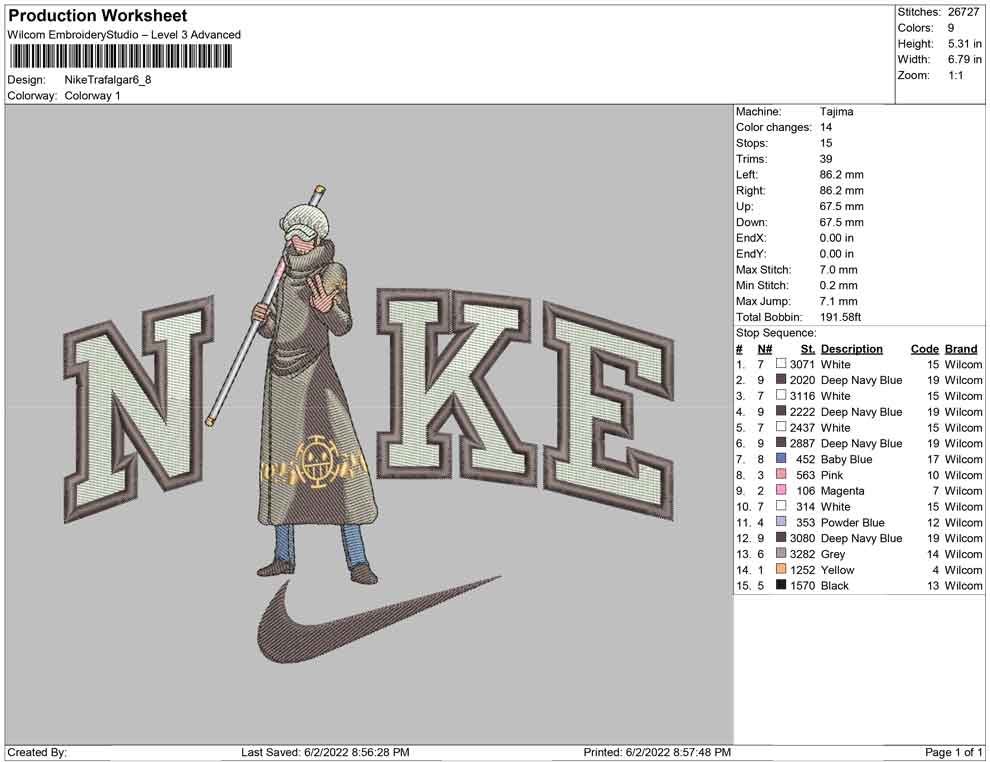Click the 'Created By:' footer label
990x762 pixels.
click(x=37, y=752)
